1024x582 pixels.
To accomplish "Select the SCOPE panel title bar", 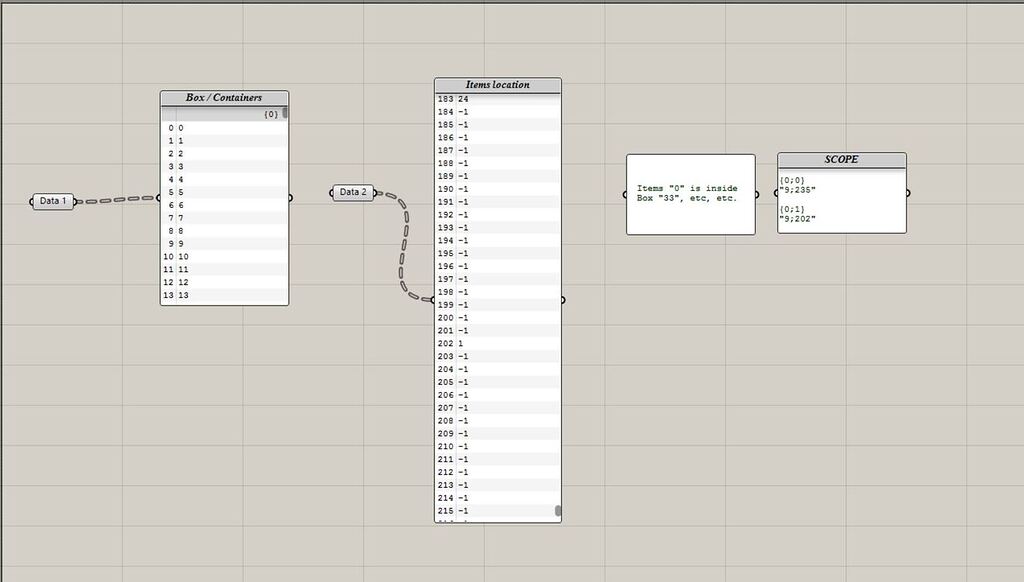I will (841, 159).
